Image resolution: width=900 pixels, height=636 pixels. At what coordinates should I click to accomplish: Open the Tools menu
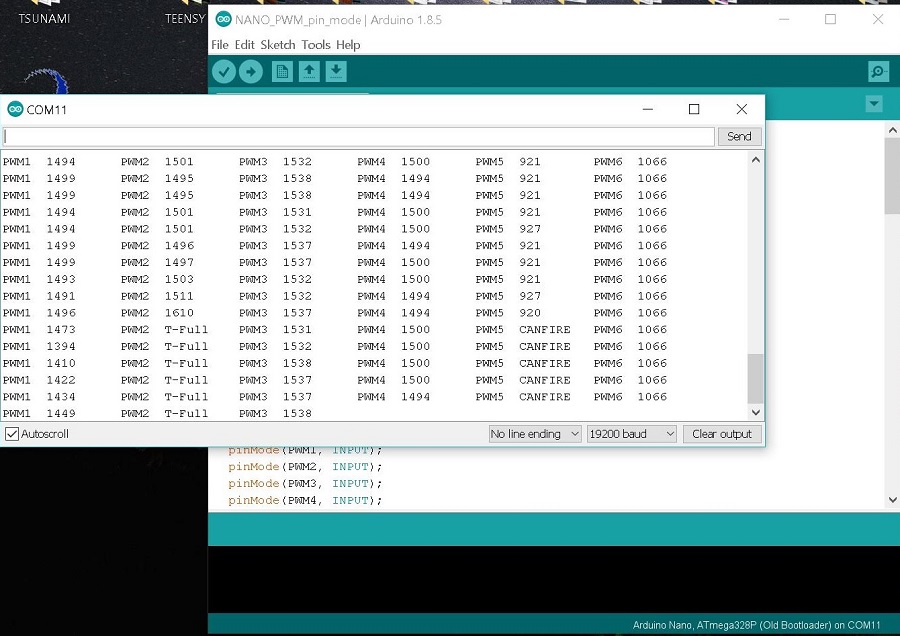point(315,45)
